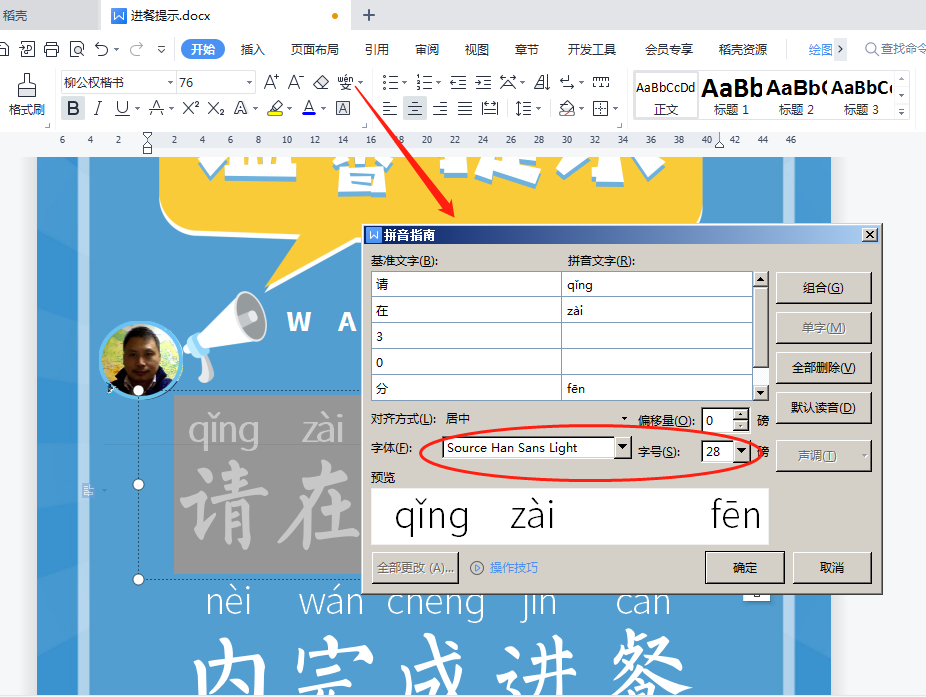Switch to the 审阅 tab
Screen dimensions: 926x697
point(427,50)
